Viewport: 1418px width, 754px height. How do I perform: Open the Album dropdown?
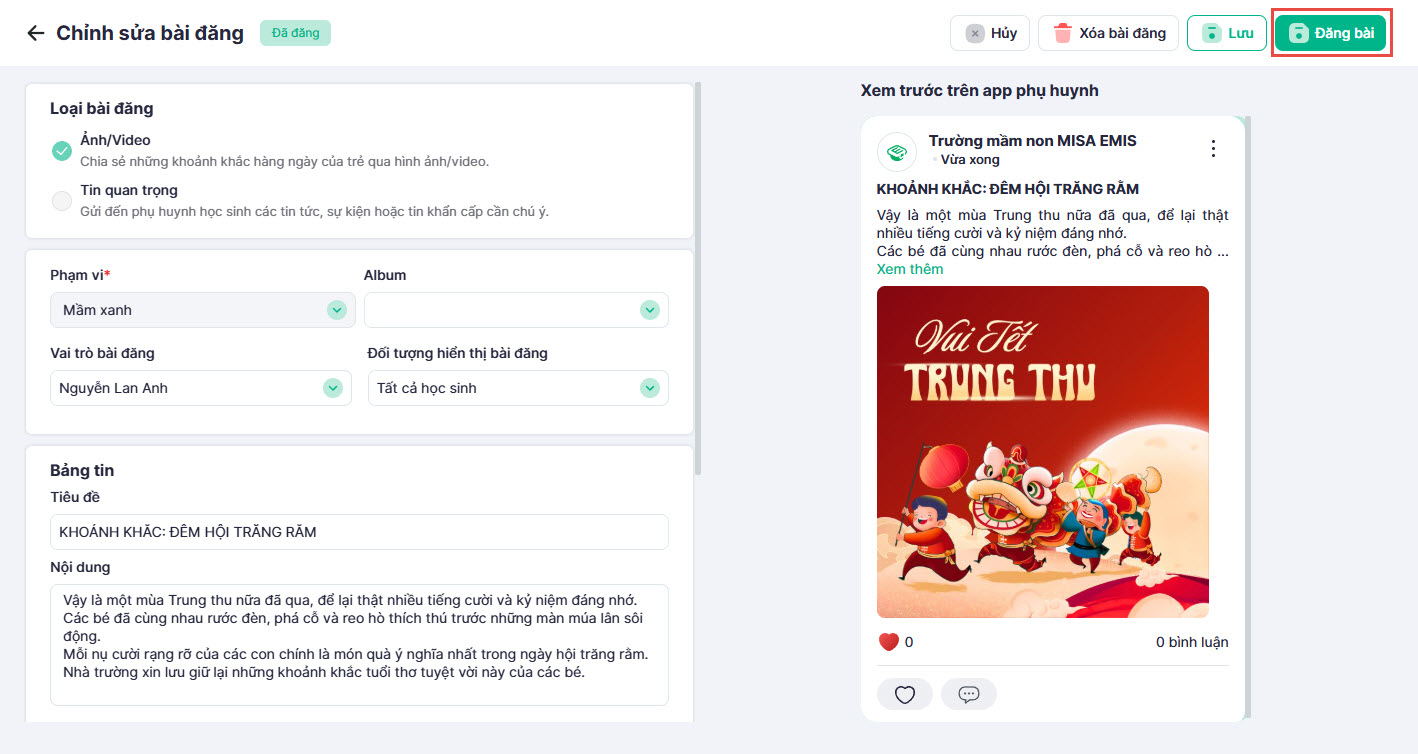[516, 310]
